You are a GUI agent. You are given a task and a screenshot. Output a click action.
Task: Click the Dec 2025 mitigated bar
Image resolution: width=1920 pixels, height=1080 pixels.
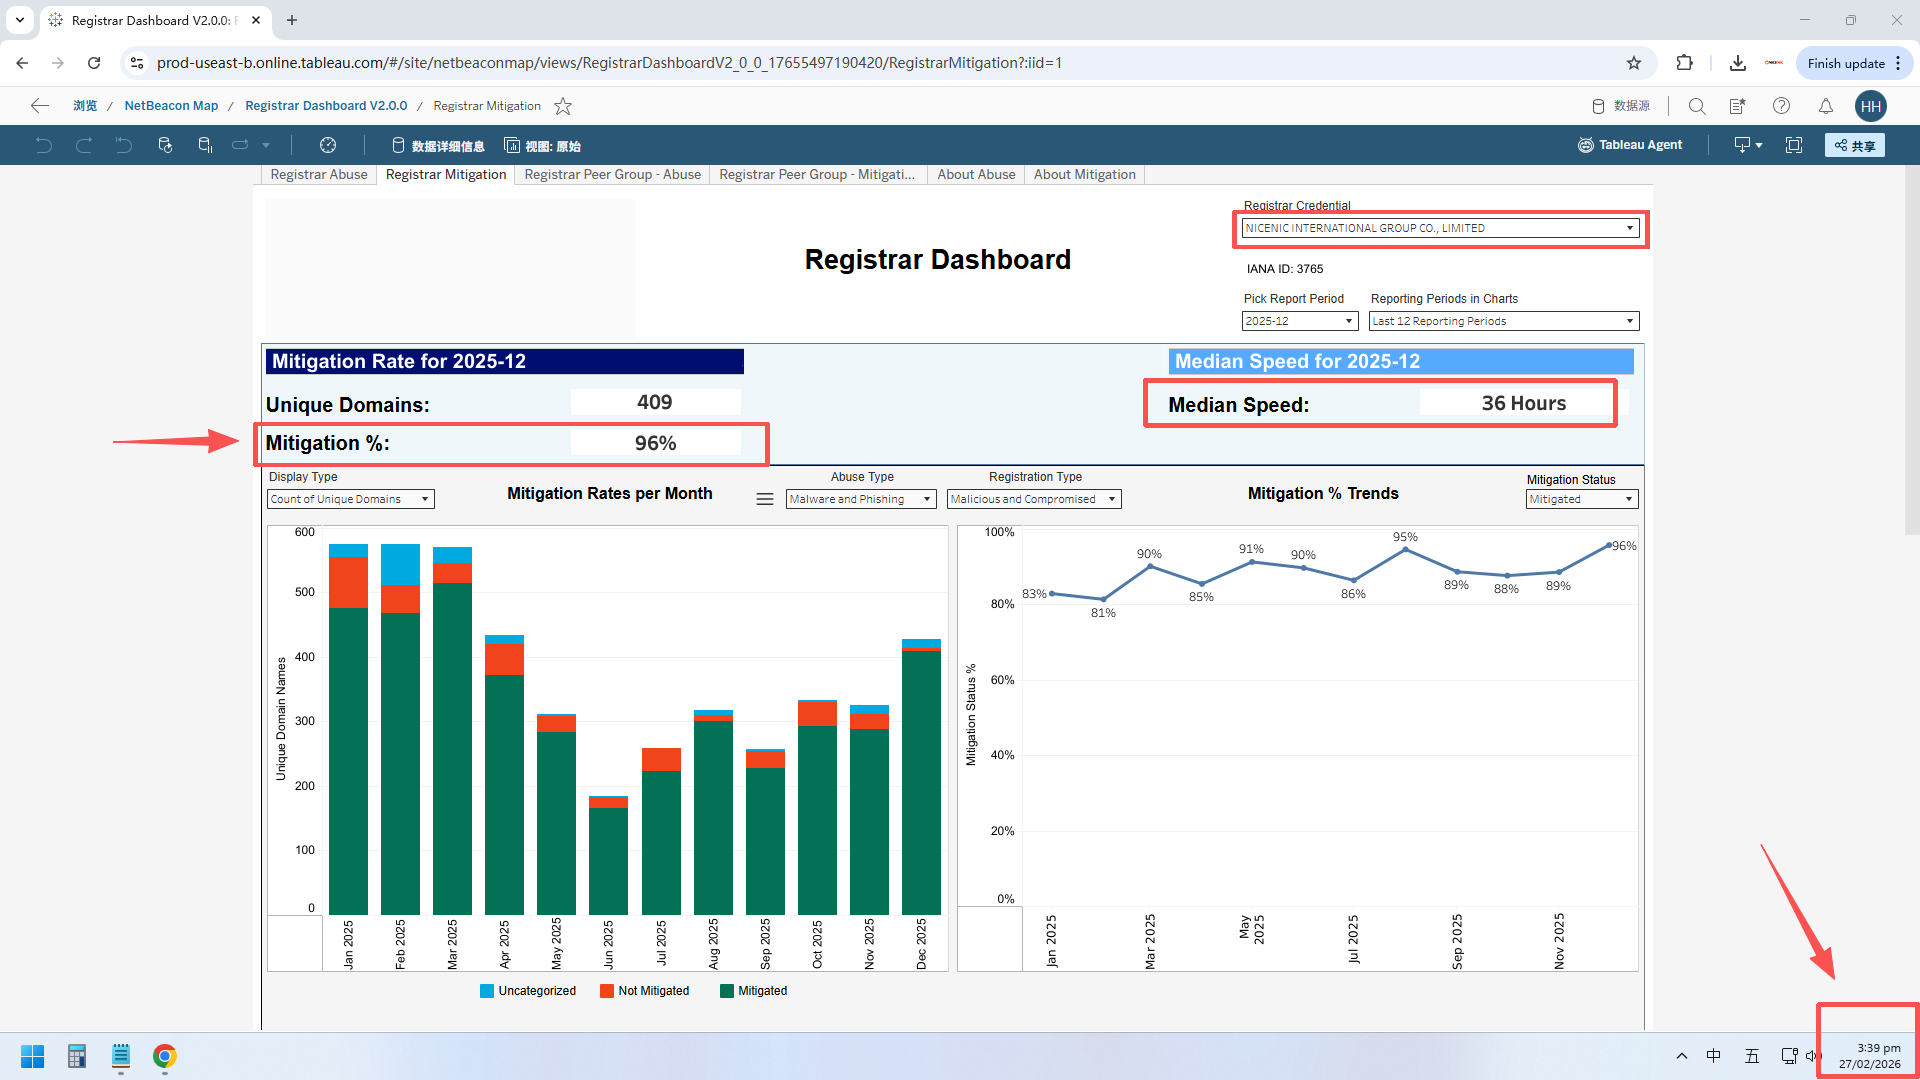[x=921, y=780]
